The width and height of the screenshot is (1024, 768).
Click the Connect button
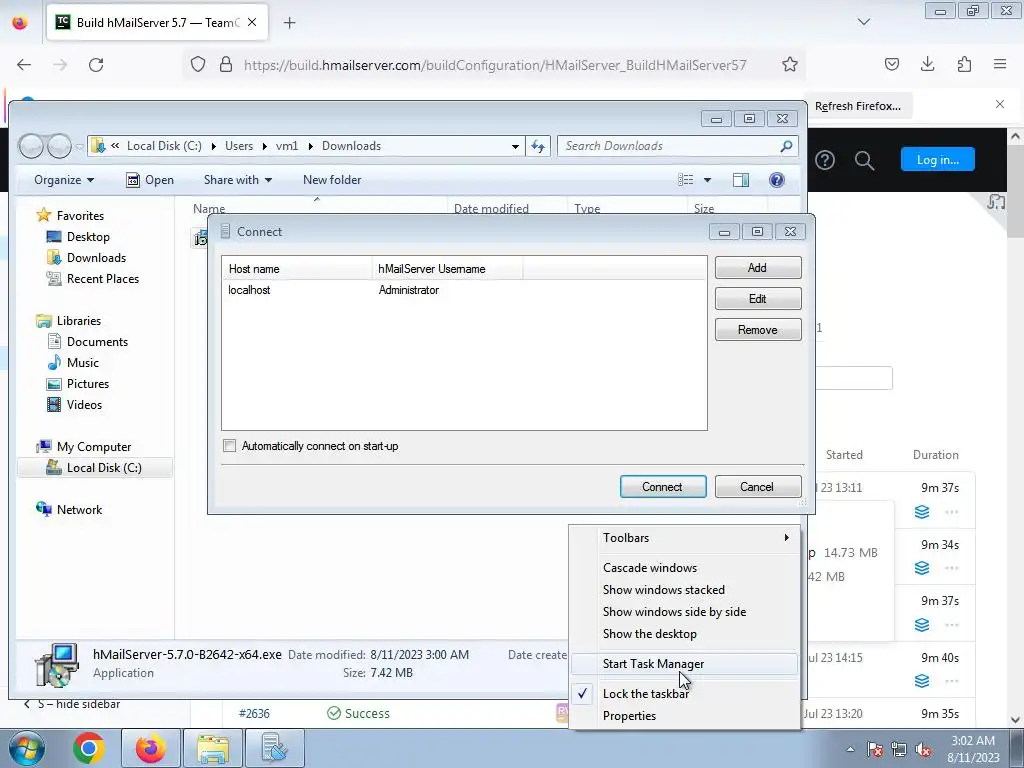pos(663,487)
